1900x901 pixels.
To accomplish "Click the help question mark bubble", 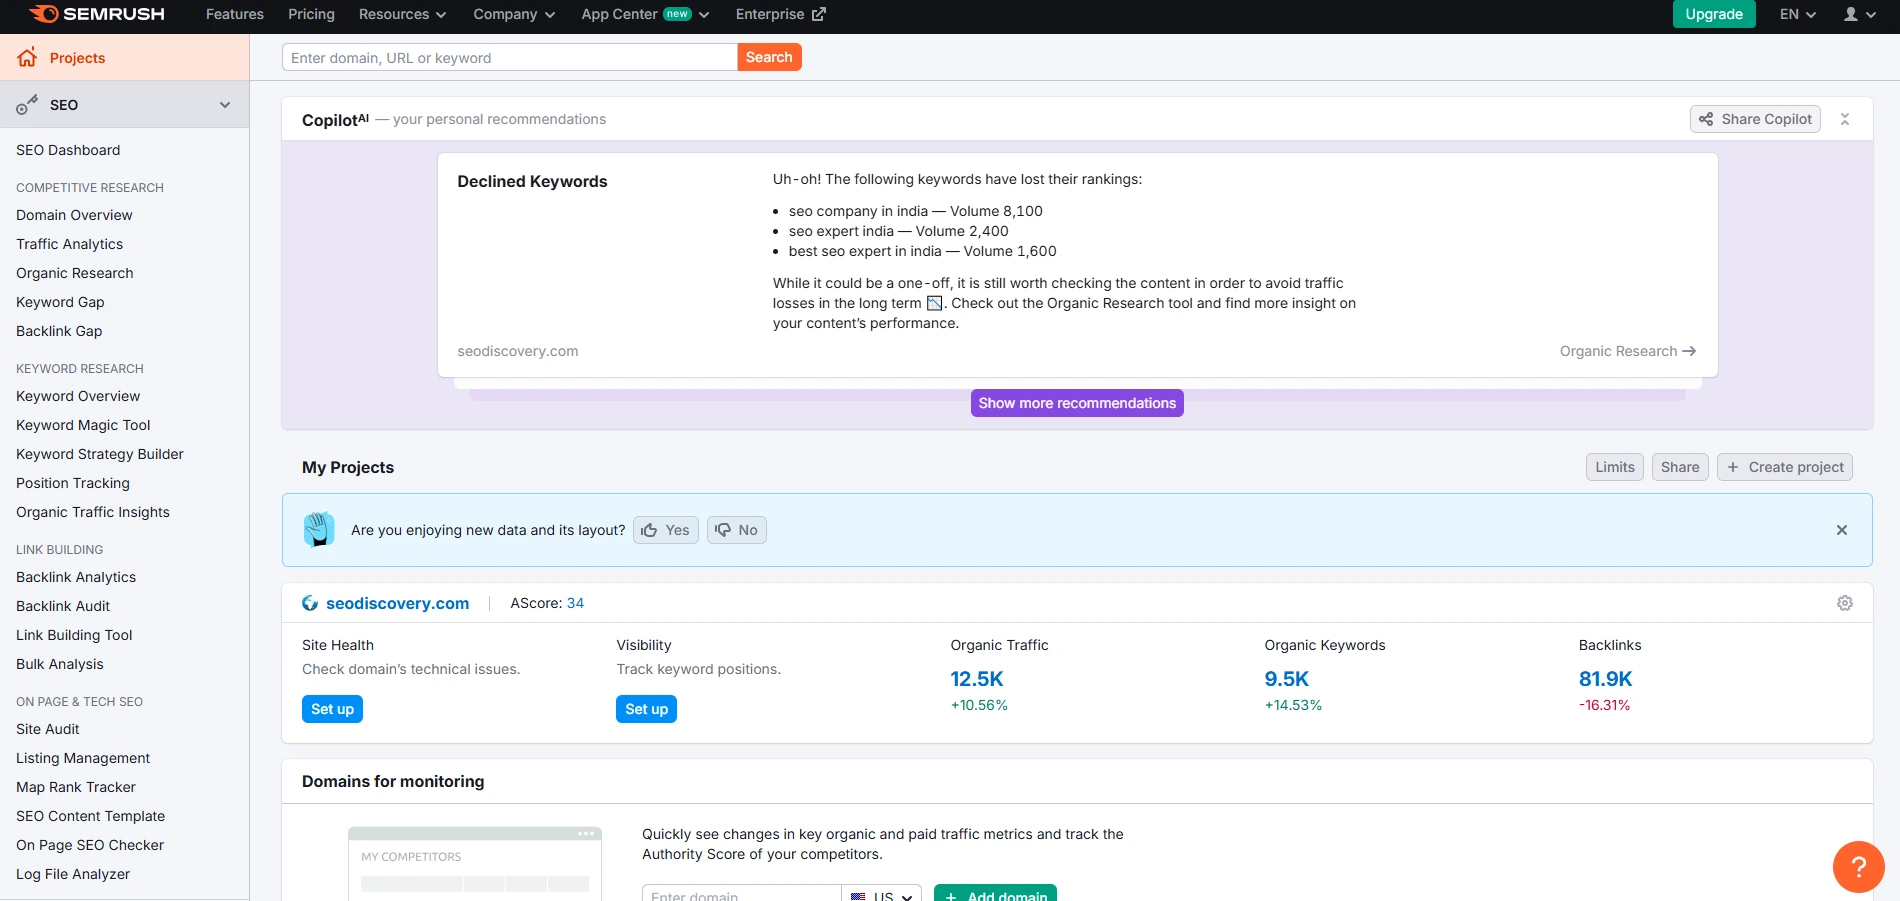I will (1858, 866).
